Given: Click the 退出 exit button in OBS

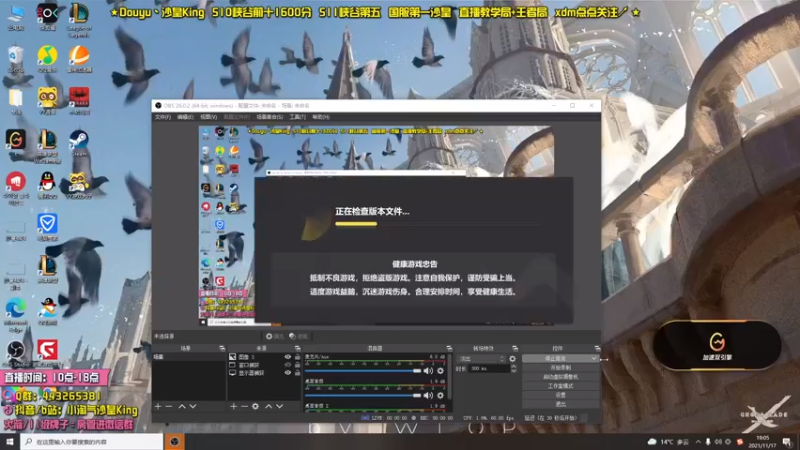Looking at the screenshot, I should pyautogui.click(x=560, y=404).
